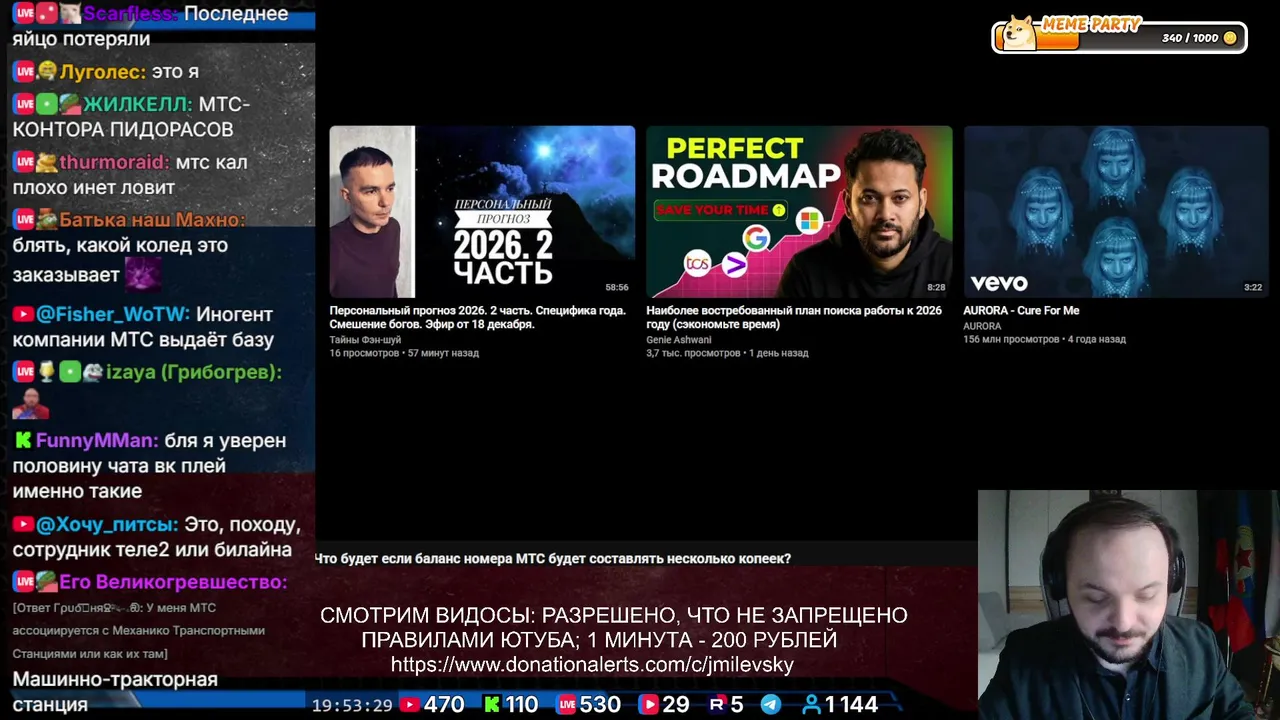Image resolution: width=1280 pixels, height=720 pixels.
Task: Click the '3,7 тыс. просмотров • 1 день назад' text
Action: pos(727,353)
